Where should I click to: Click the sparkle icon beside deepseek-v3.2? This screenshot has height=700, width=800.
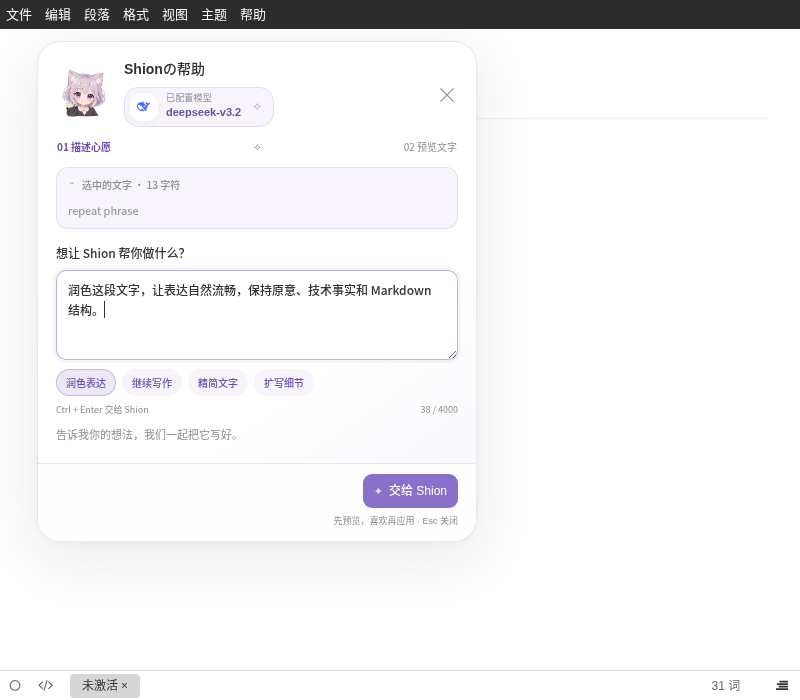point(257,107)
